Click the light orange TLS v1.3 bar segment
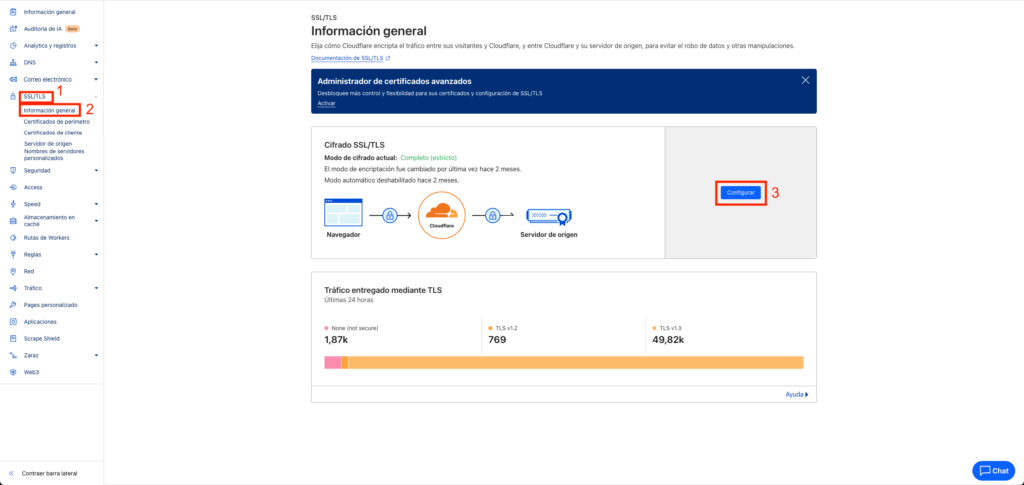Image resolution: width=1024 pixels, height=485 pixels. tap(576, 362)
